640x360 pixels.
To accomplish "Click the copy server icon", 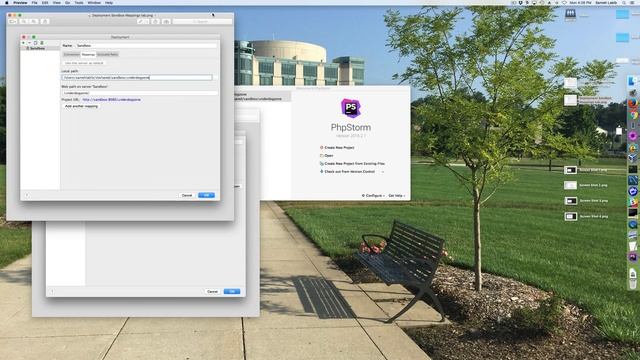I will (36, 42).
